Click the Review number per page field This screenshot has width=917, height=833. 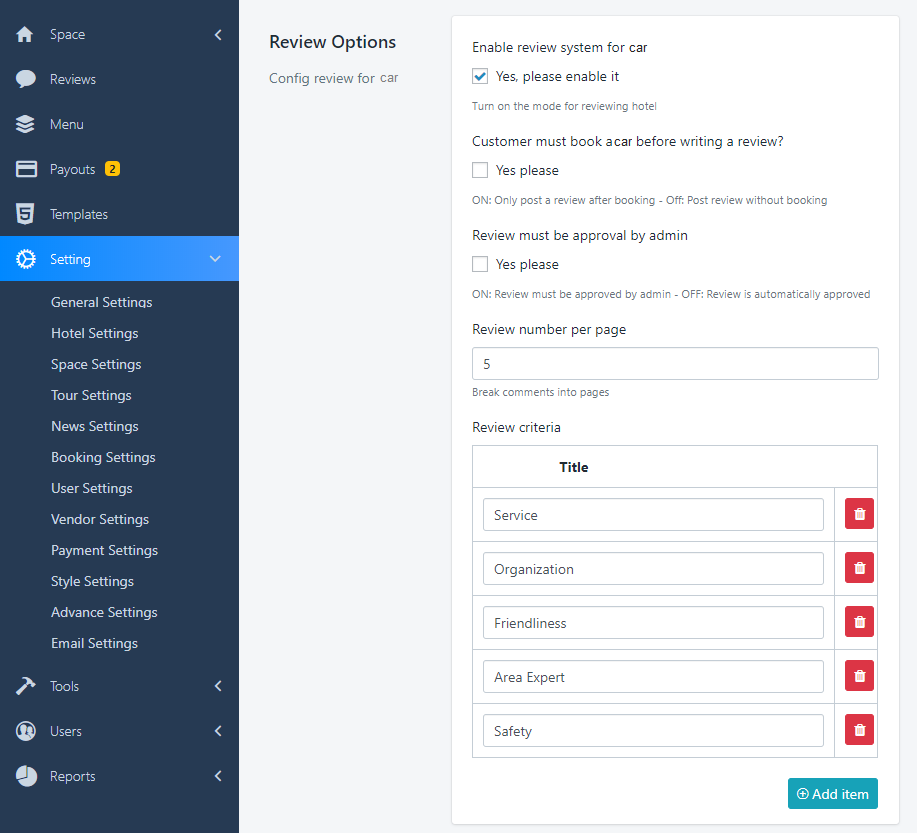pyautogui.click(x=675, y=364)
